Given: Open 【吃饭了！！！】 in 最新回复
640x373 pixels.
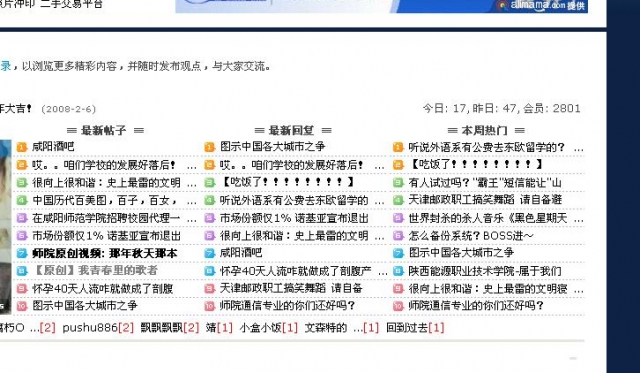Looking at the screenshot, I should coord(287,182).
